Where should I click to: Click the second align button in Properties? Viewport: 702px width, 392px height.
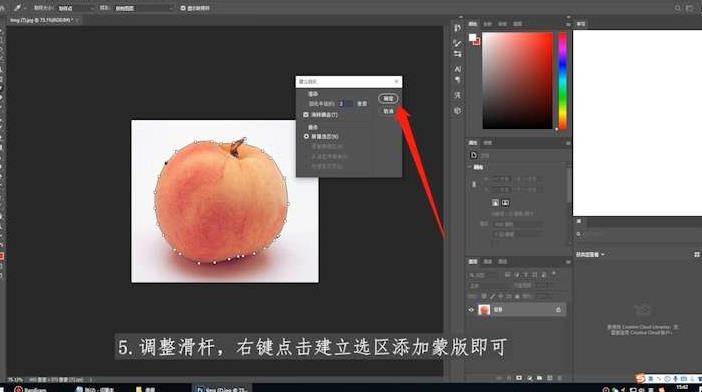pyautogui.click(x=505, y=203)
